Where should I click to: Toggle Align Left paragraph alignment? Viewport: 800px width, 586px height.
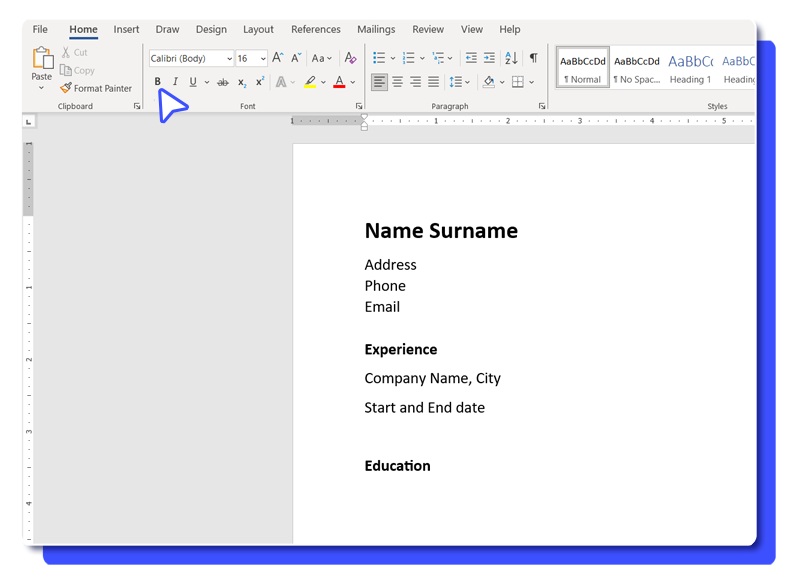click(x=379, y=82)
